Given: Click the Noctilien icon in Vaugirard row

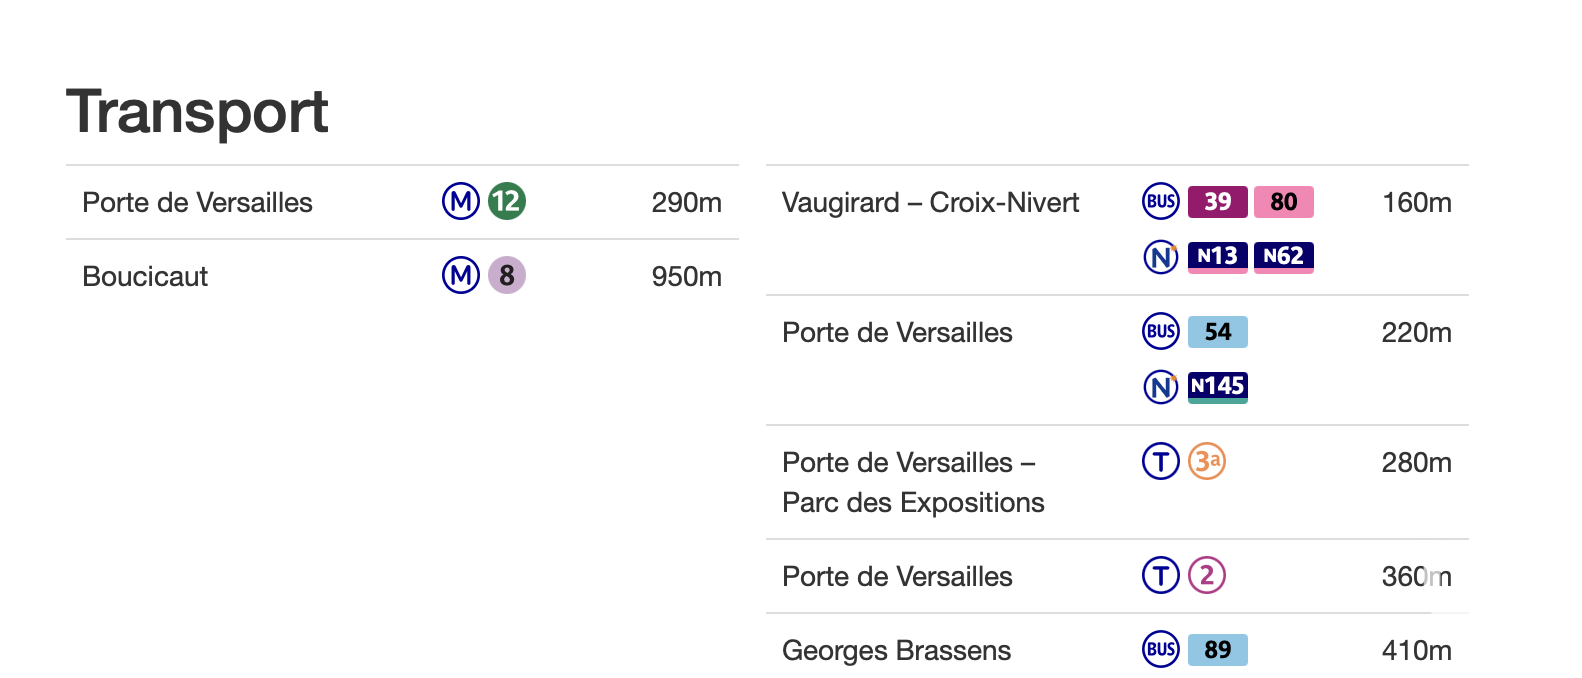Looking at the screenshot, I should (x=1161, y=257).
